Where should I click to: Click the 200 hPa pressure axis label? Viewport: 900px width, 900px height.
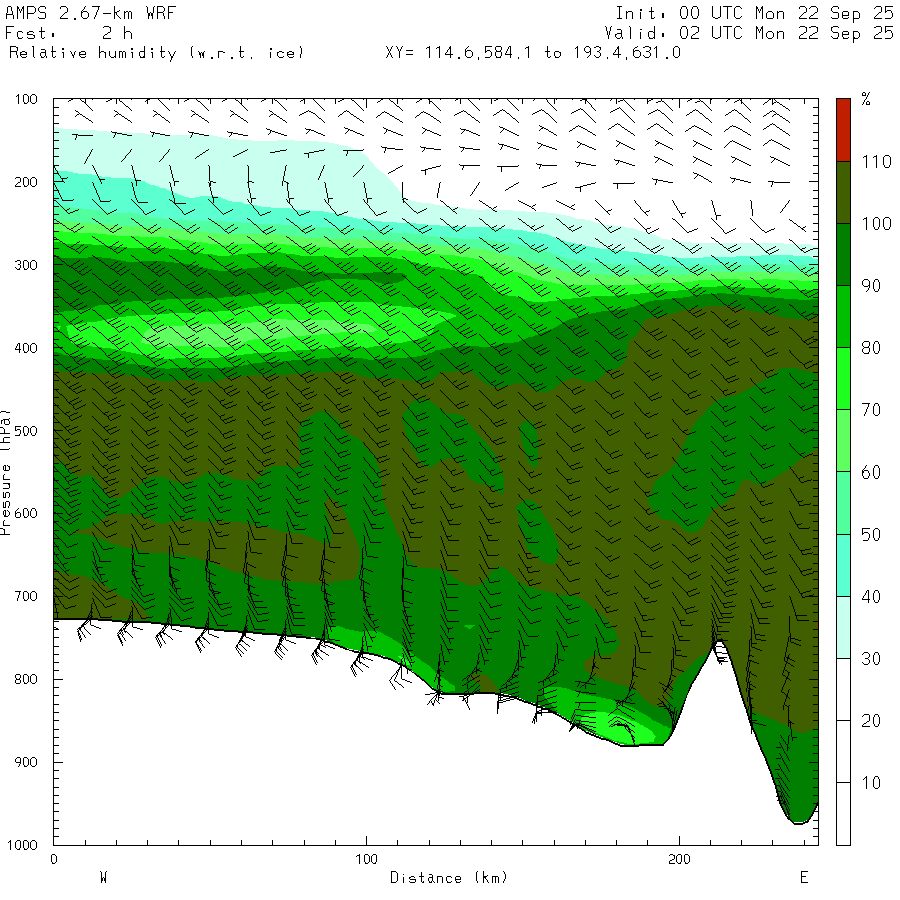pos(26,182)
